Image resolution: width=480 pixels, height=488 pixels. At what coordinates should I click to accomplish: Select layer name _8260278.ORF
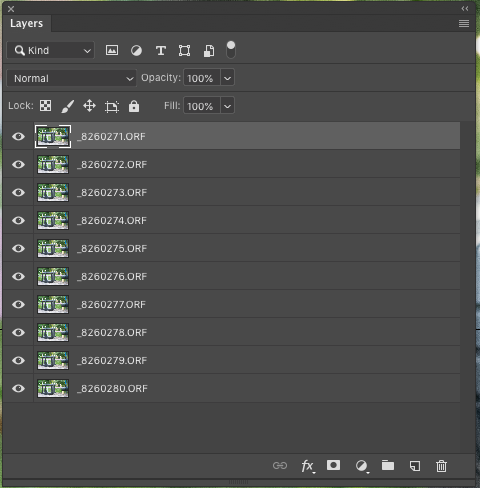pos(112,332)
